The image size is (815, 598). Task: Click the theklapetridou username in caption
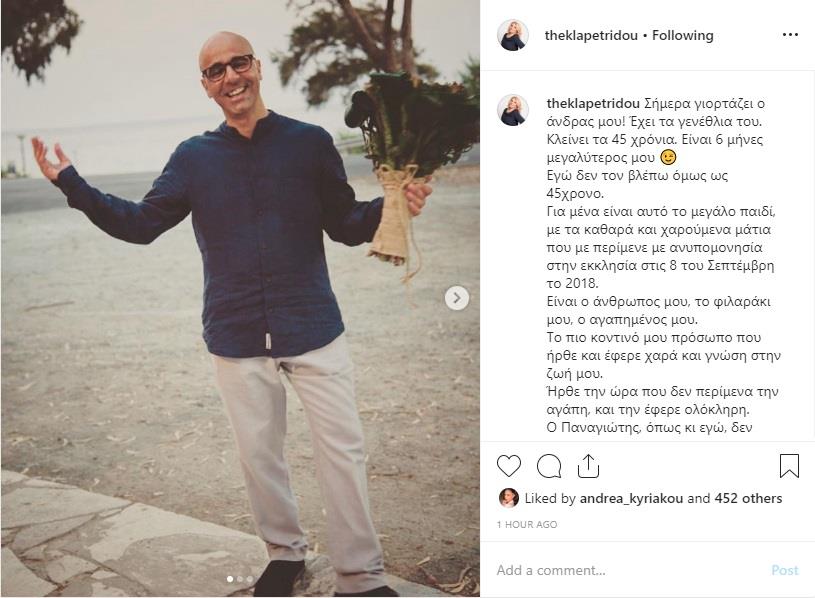[585, 103]
